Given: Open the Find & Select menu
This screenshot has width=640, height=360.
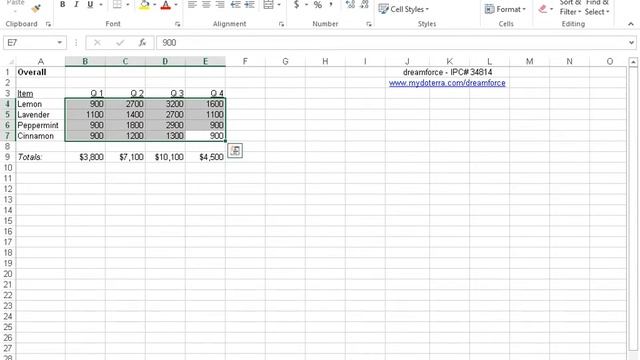Looking at the screenshot, I should tap(597, 7).
